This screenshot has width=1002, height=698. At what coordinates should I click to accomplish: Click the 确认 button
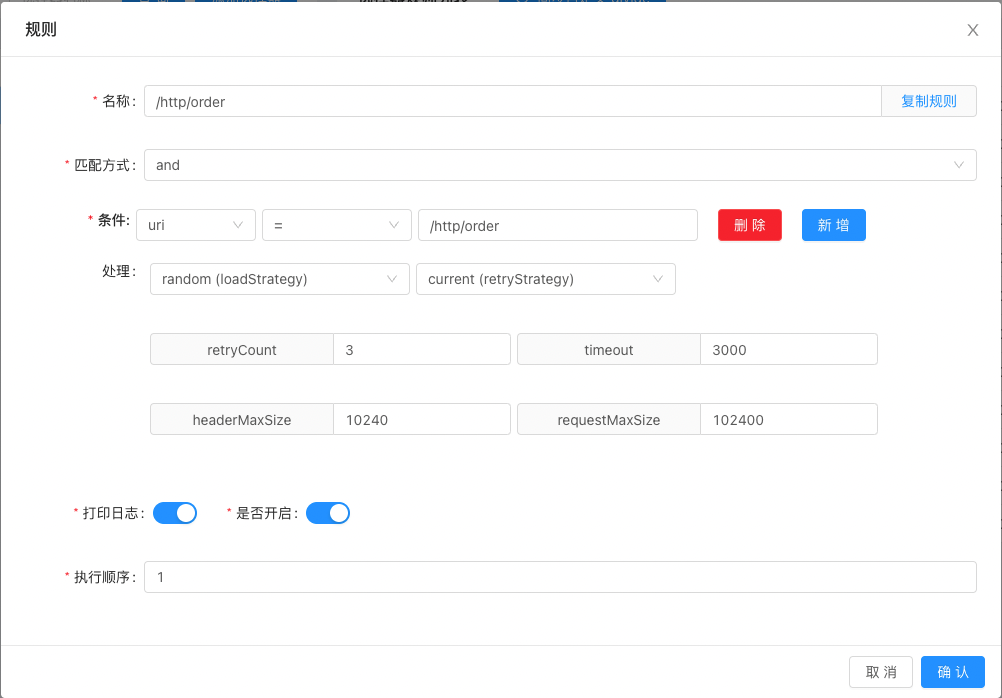click(952, 672)
